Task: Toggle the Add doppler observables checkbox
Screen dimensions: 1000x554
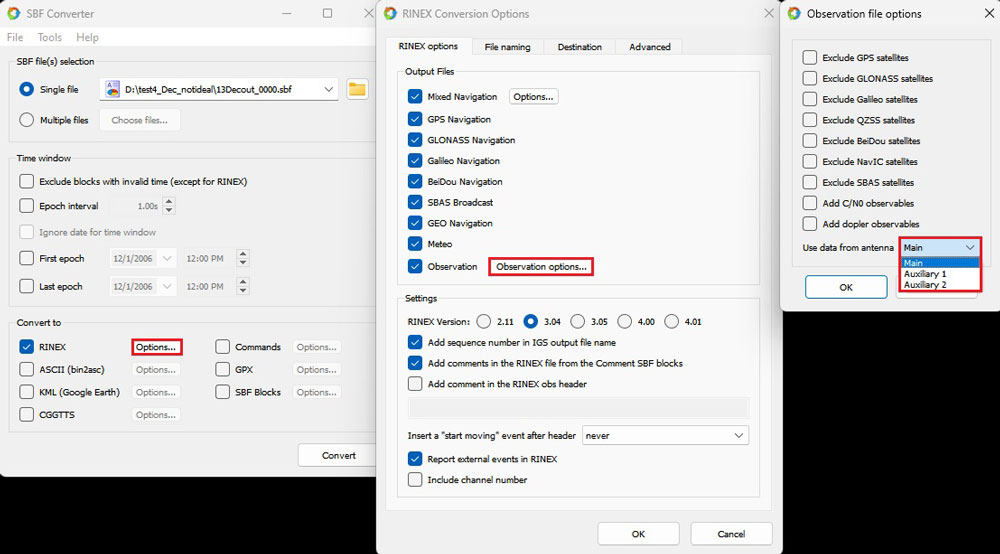Action: [810, 224]
